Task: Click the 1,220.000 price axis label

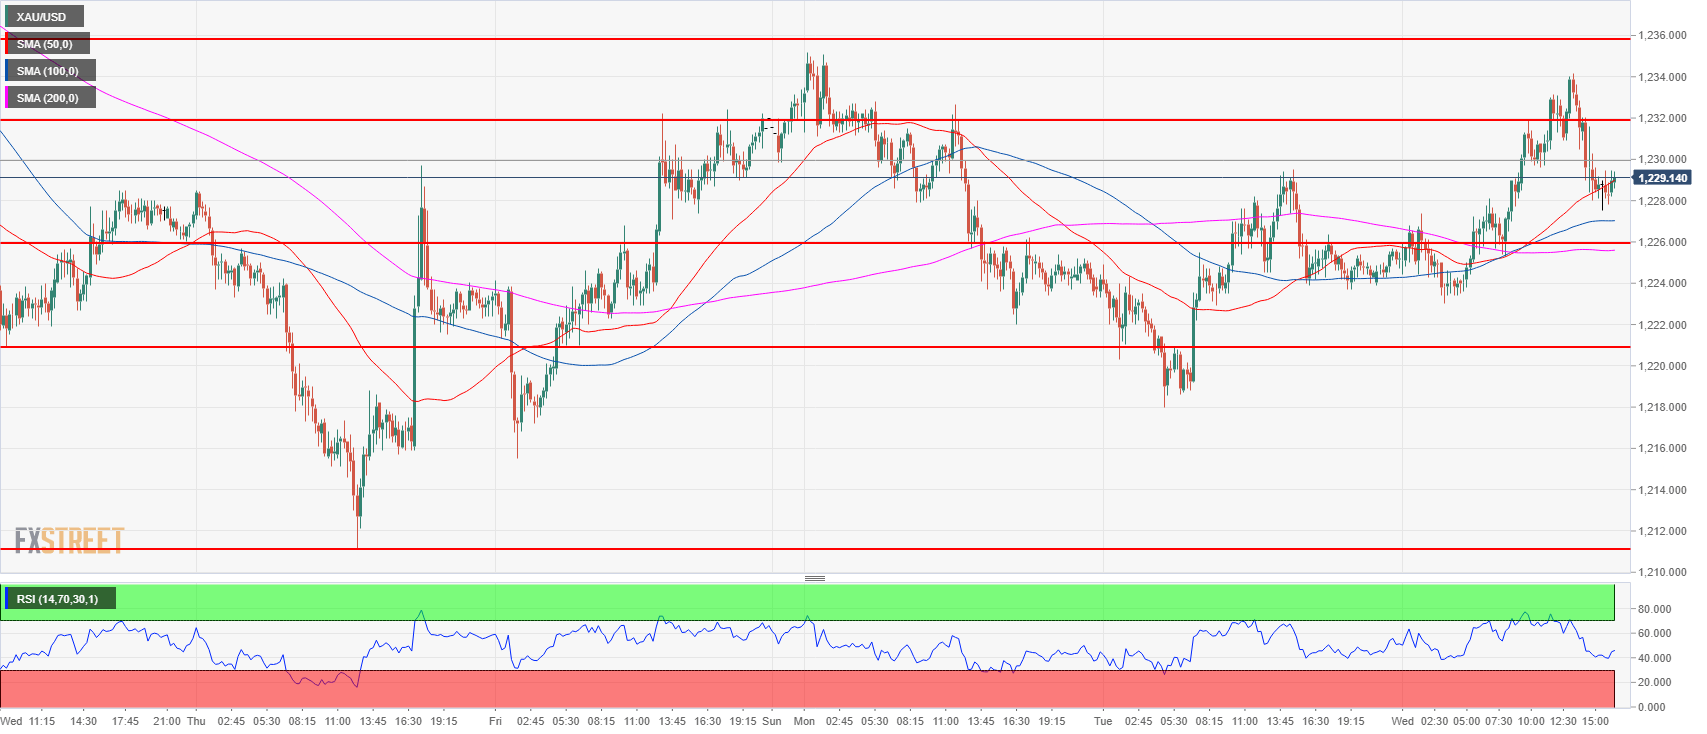Action: pos(1662,366)
